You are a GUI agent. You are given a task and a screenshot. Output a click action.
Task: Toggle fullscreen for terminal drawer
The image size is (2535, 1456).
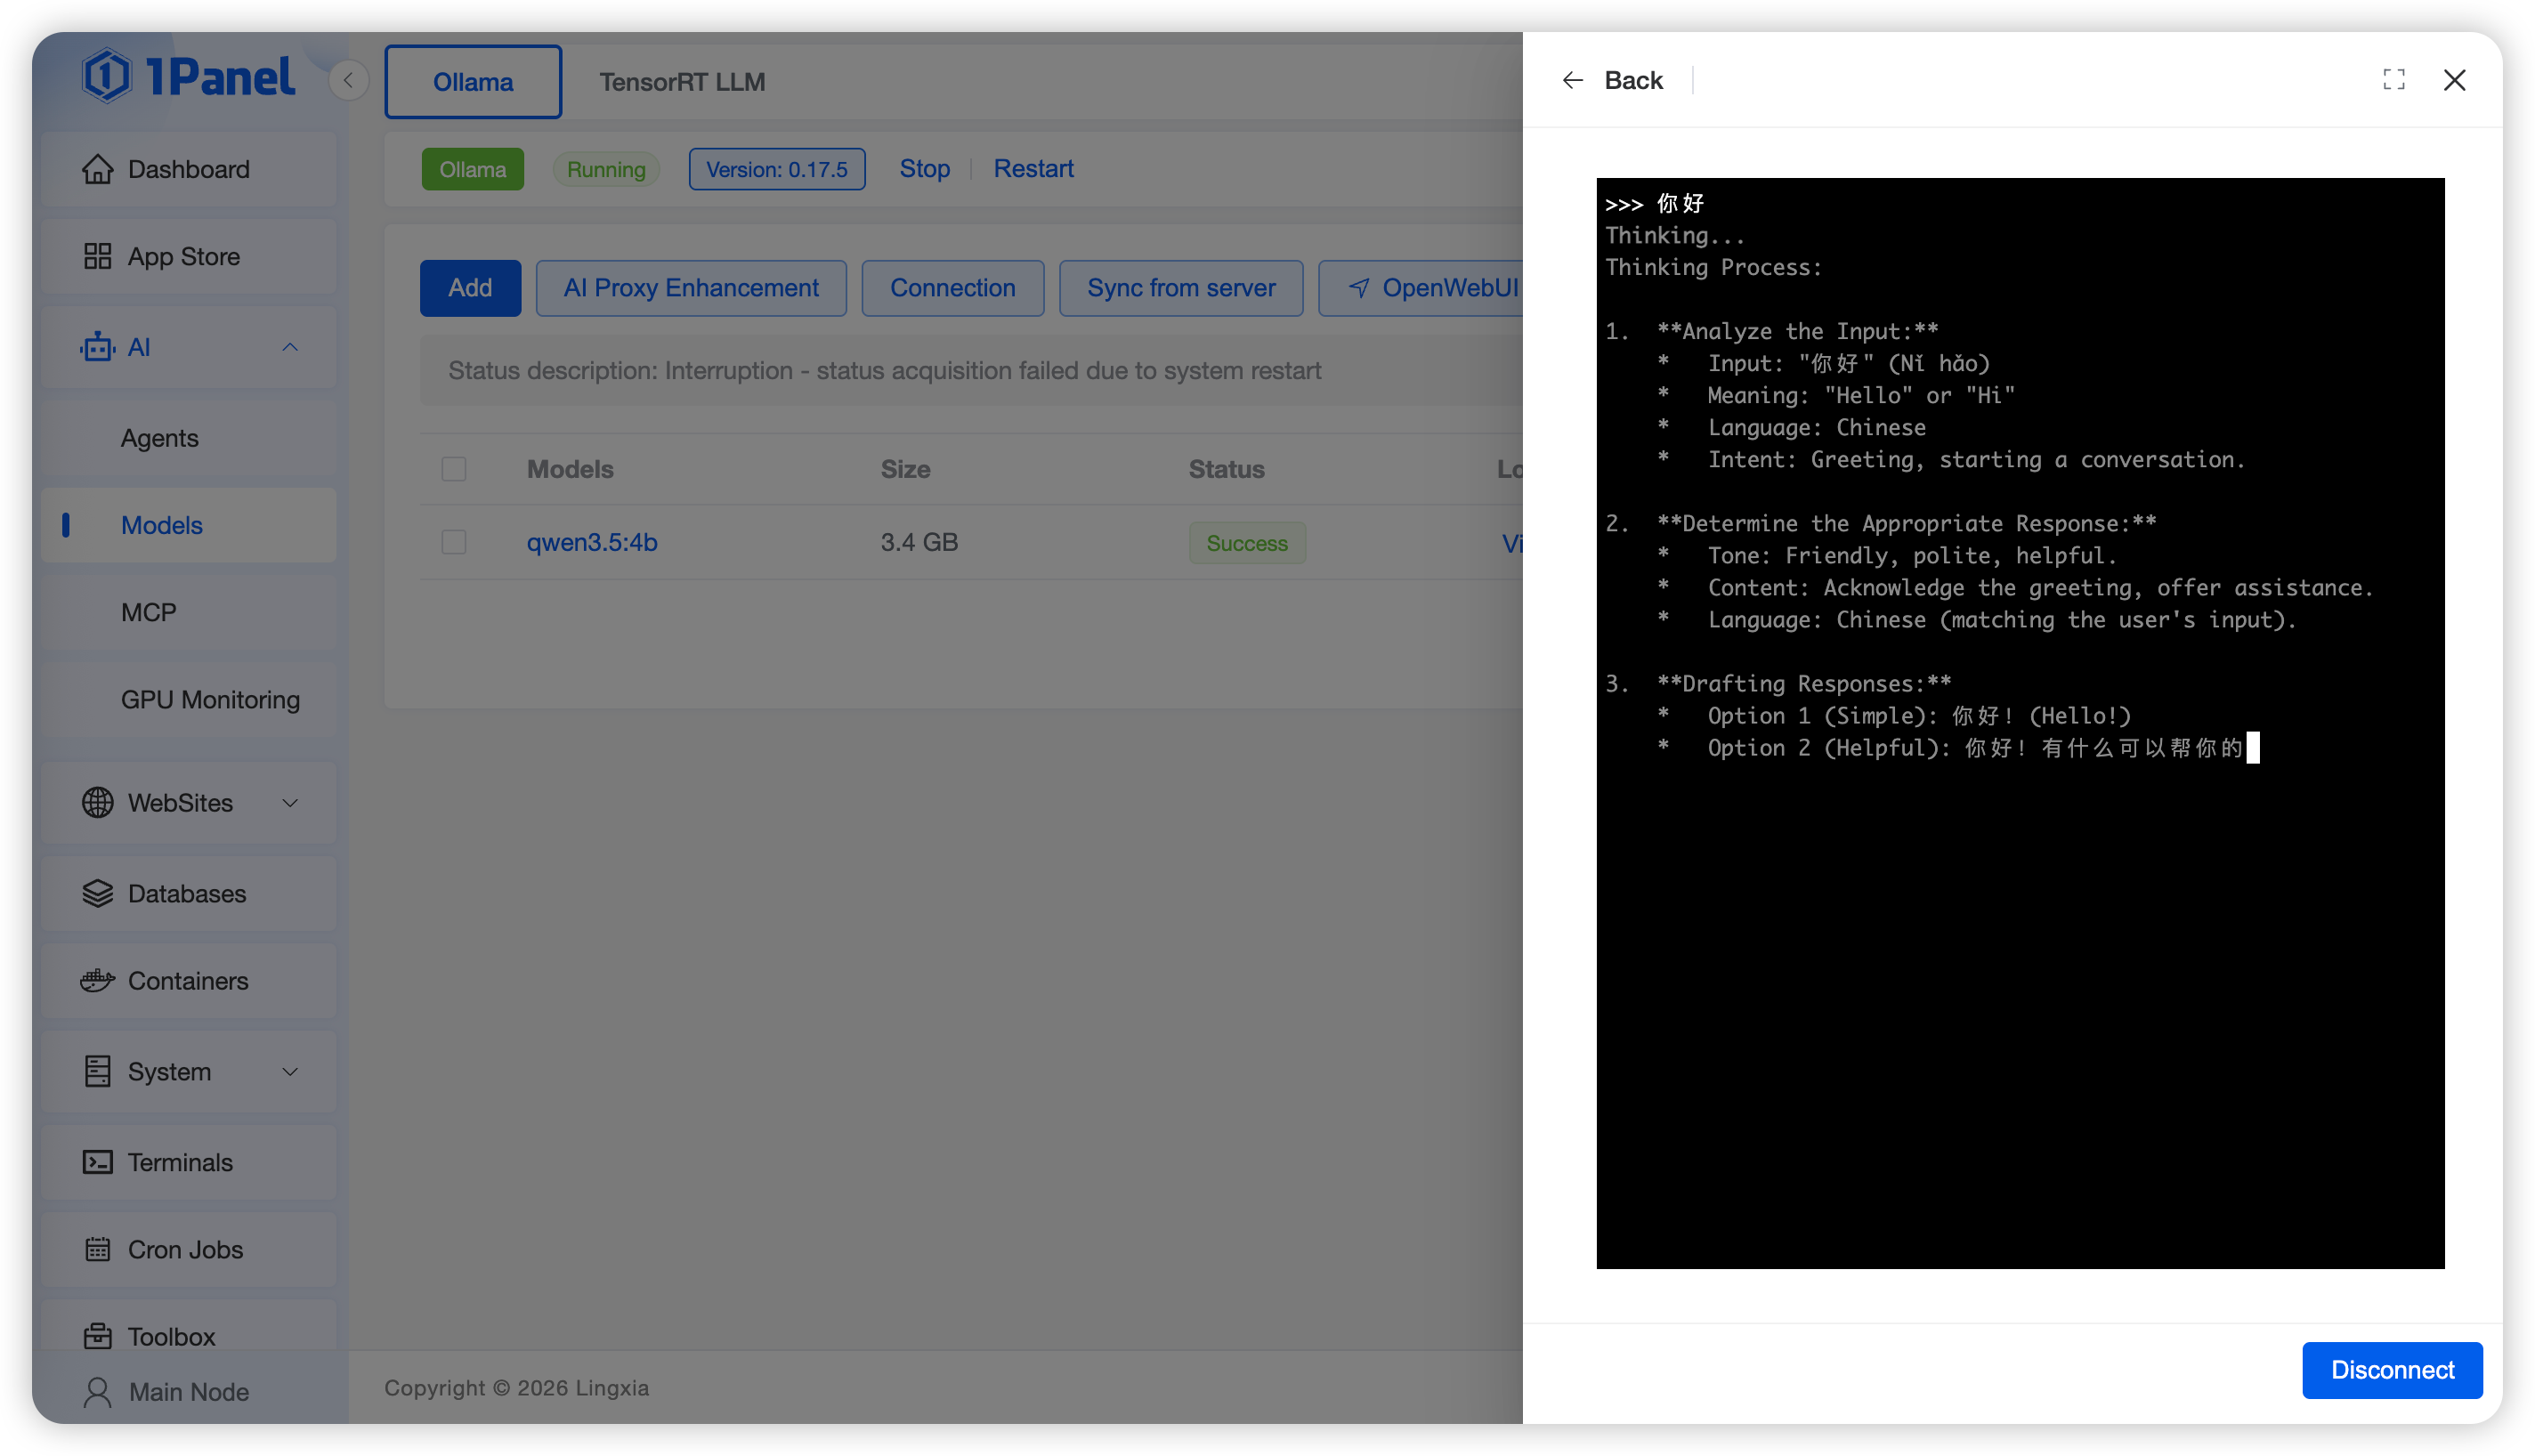pos(2393,80)
